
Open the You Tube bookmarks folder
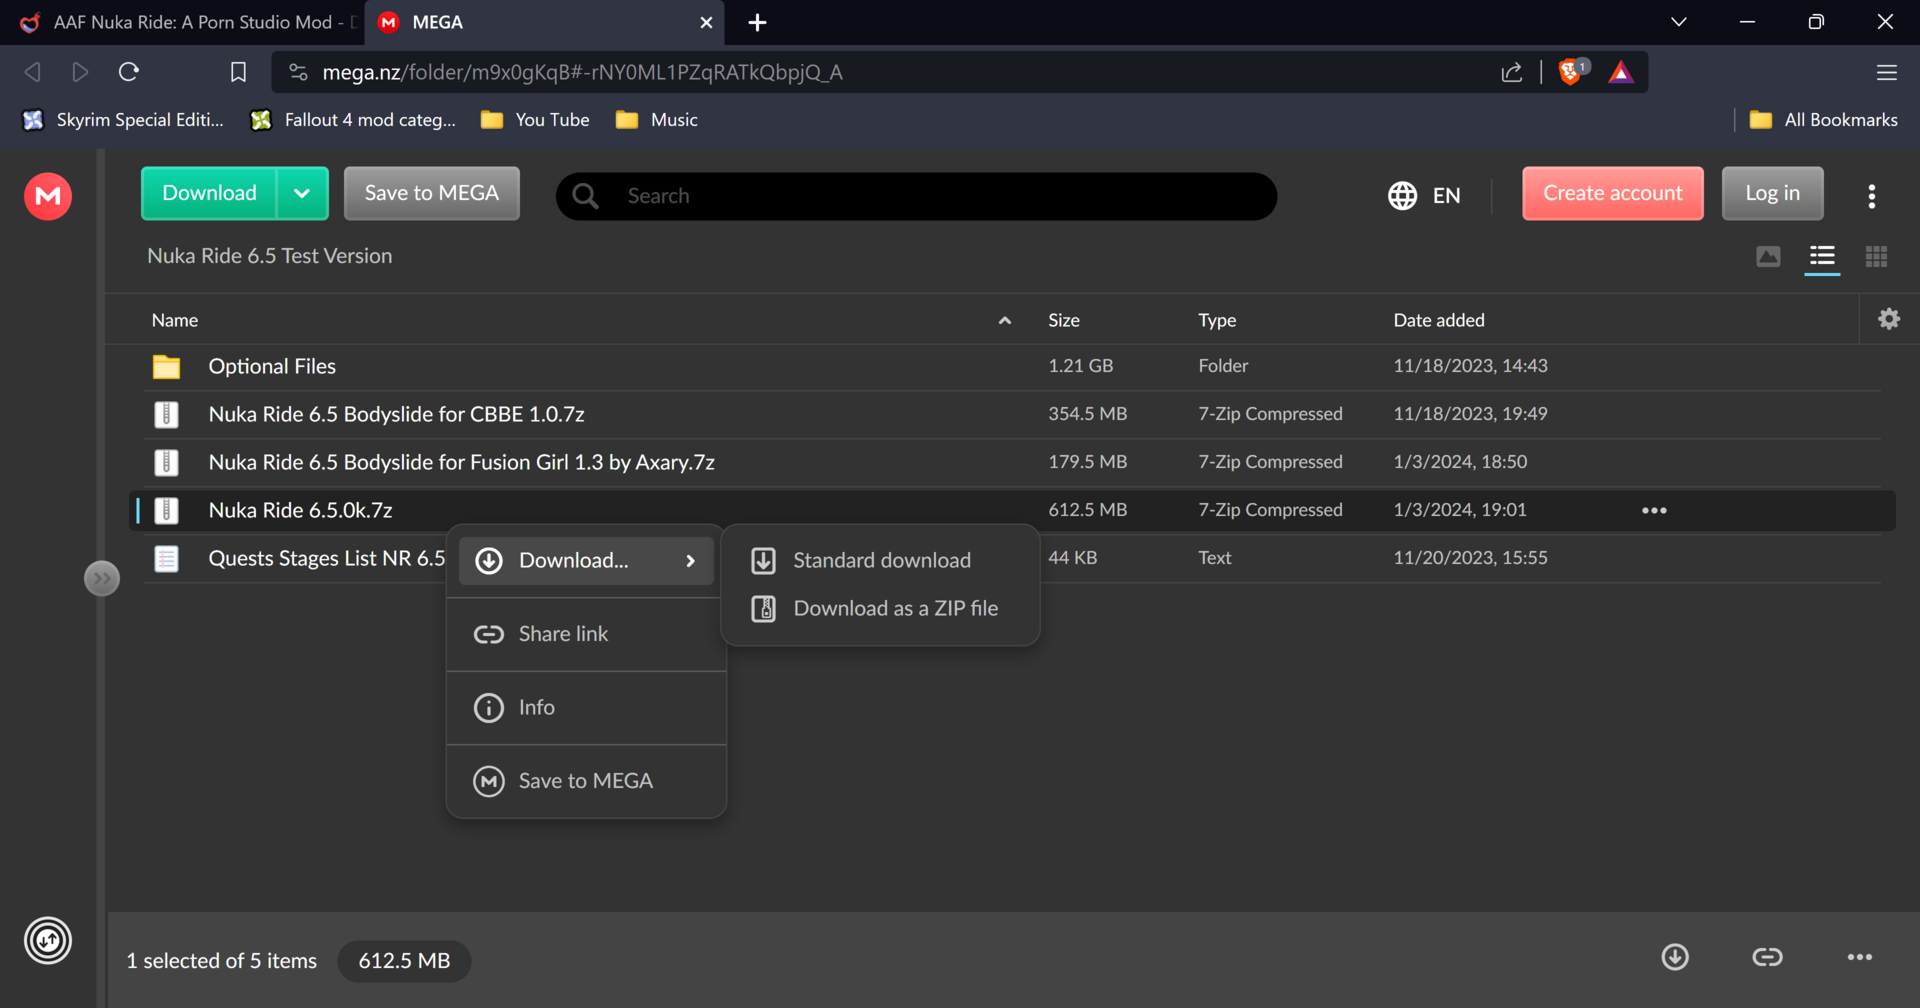pos(535,120)
